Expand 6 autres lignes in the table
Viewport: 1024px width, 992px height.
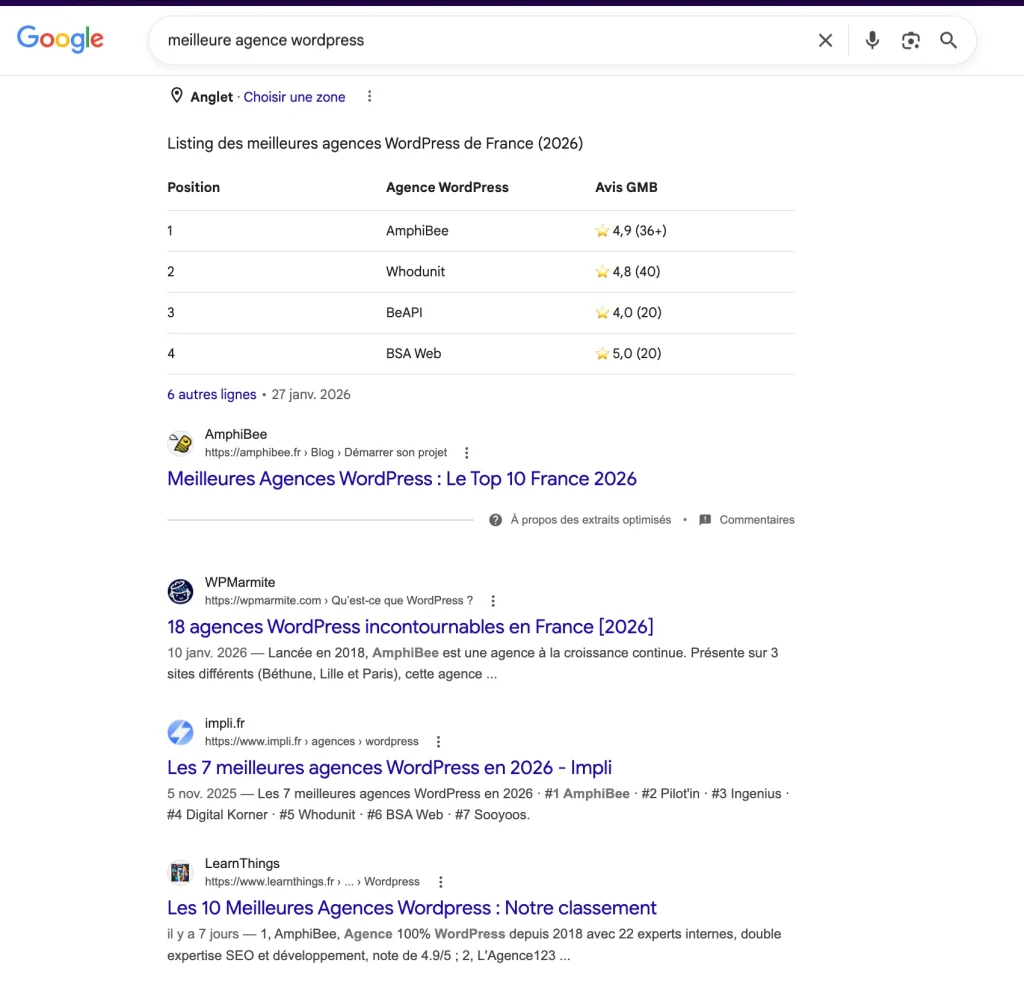[212, 394]
